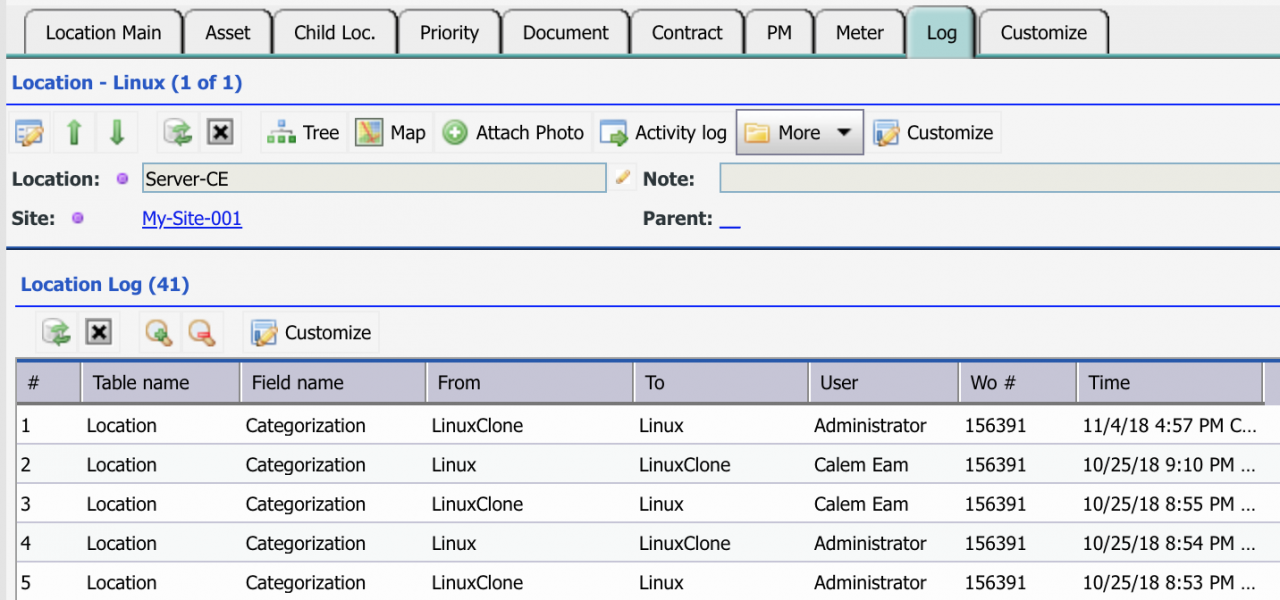Attach Photo to this location

click(513, 133)
